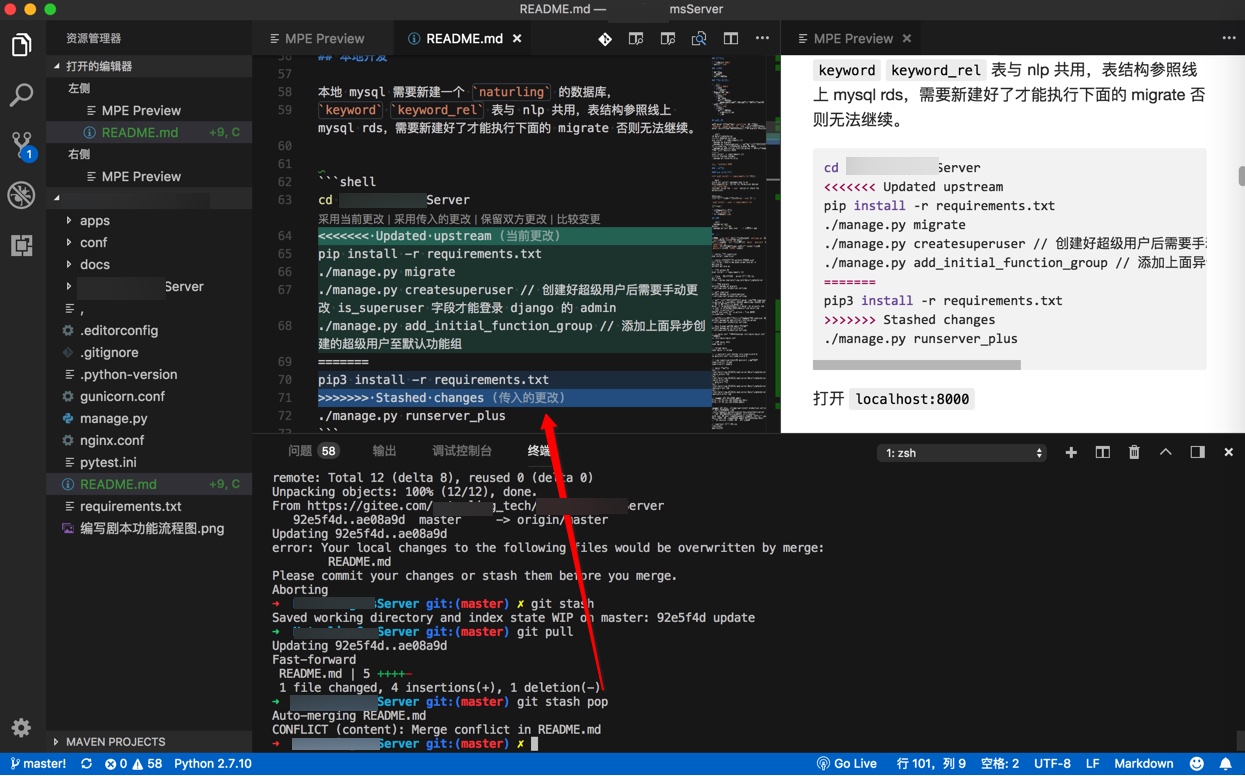This screenshot has height=776, width=1245.
Task: Expand the conf folder
Action: [93, 243]
